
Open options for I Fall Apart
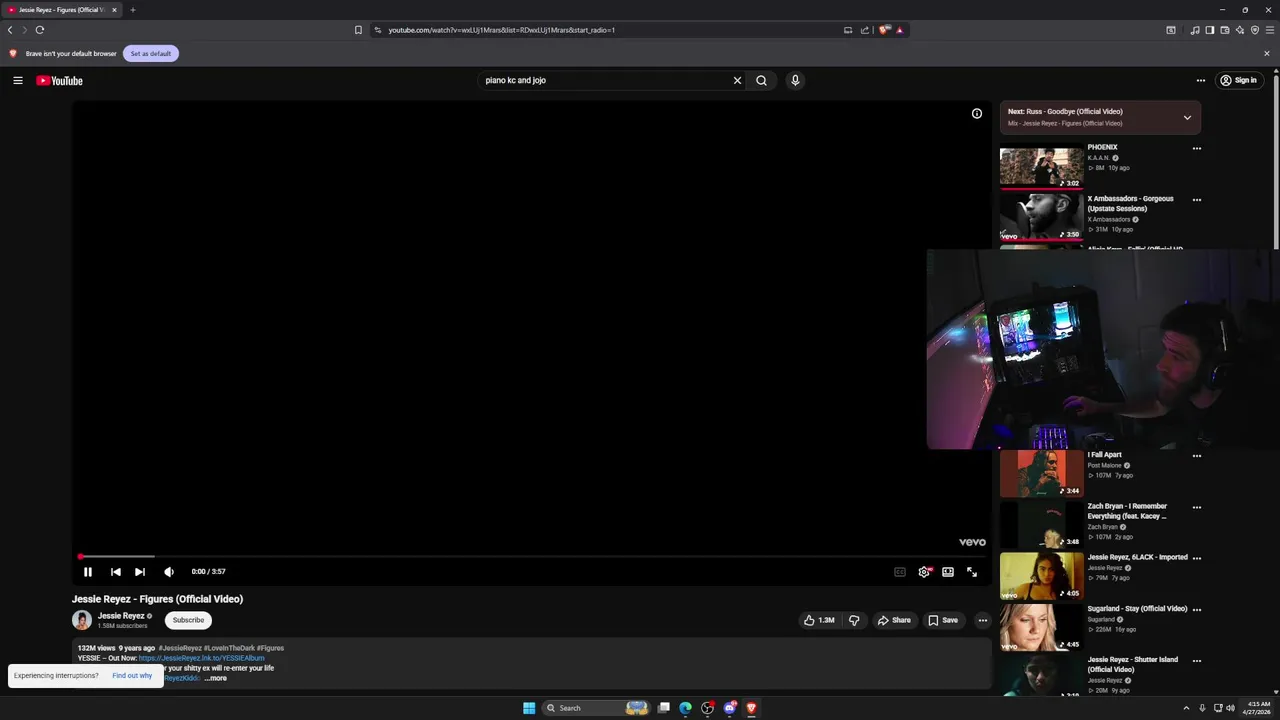1196,456
